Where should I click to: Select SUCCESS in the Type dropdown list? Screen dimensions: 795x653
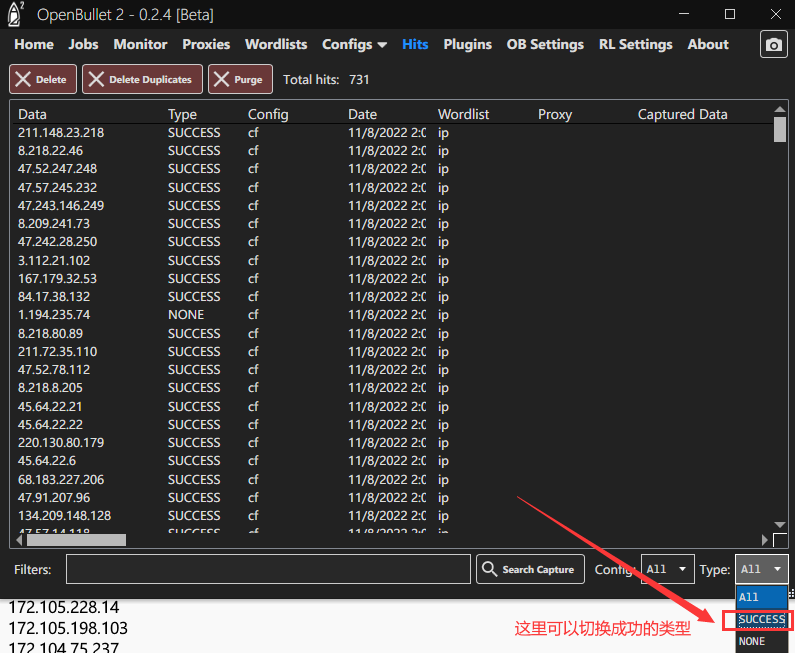click(x=761, y=620)
